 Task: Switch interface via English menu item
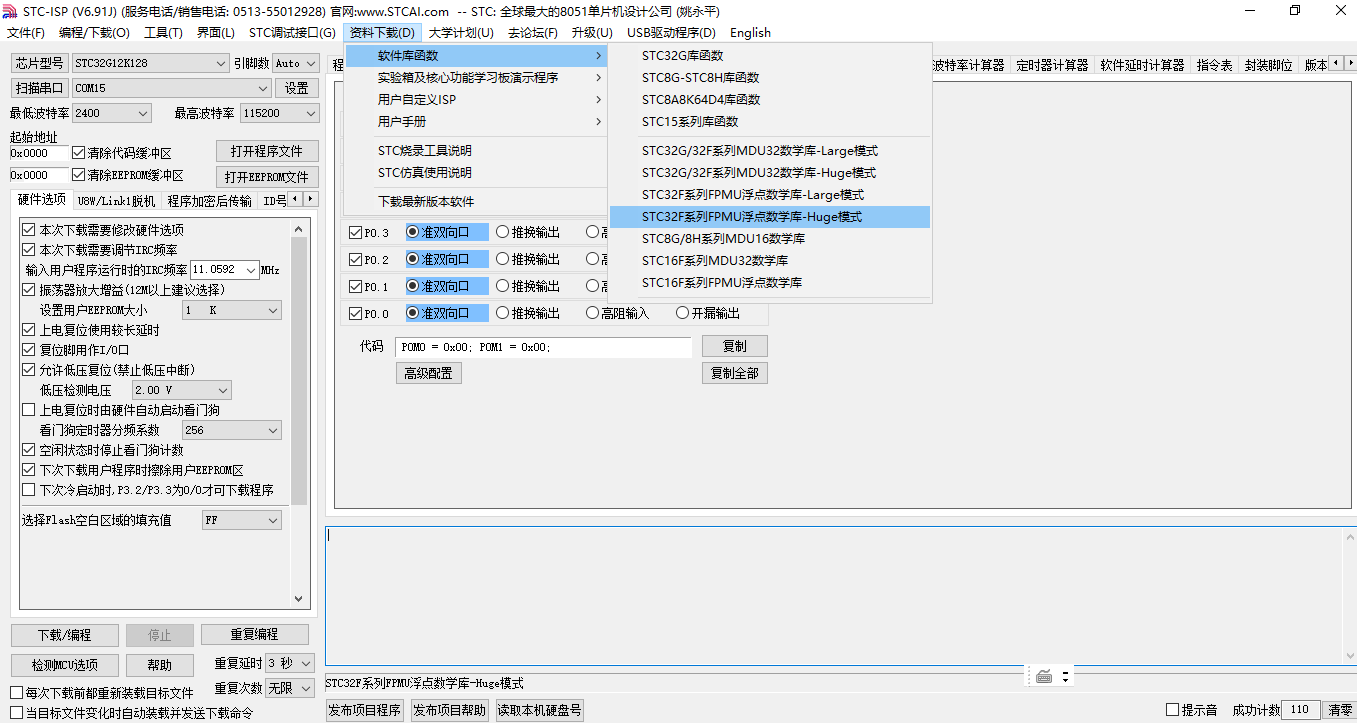[750, 32]
